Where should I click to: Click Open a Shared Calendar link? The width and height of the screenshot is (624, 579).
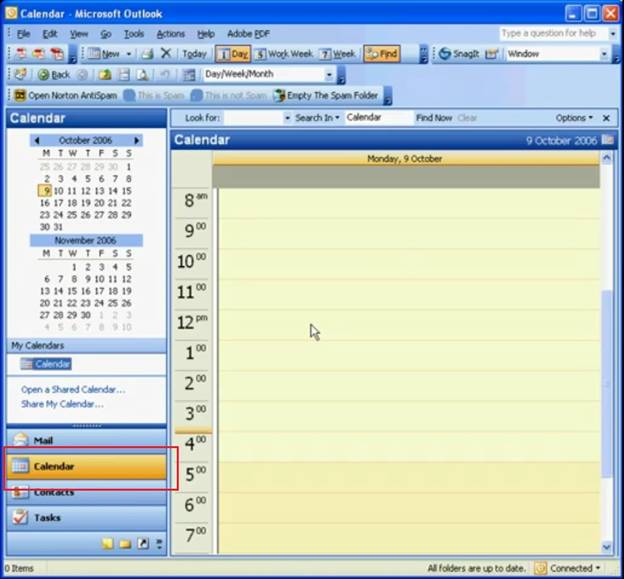click(73, 389)
